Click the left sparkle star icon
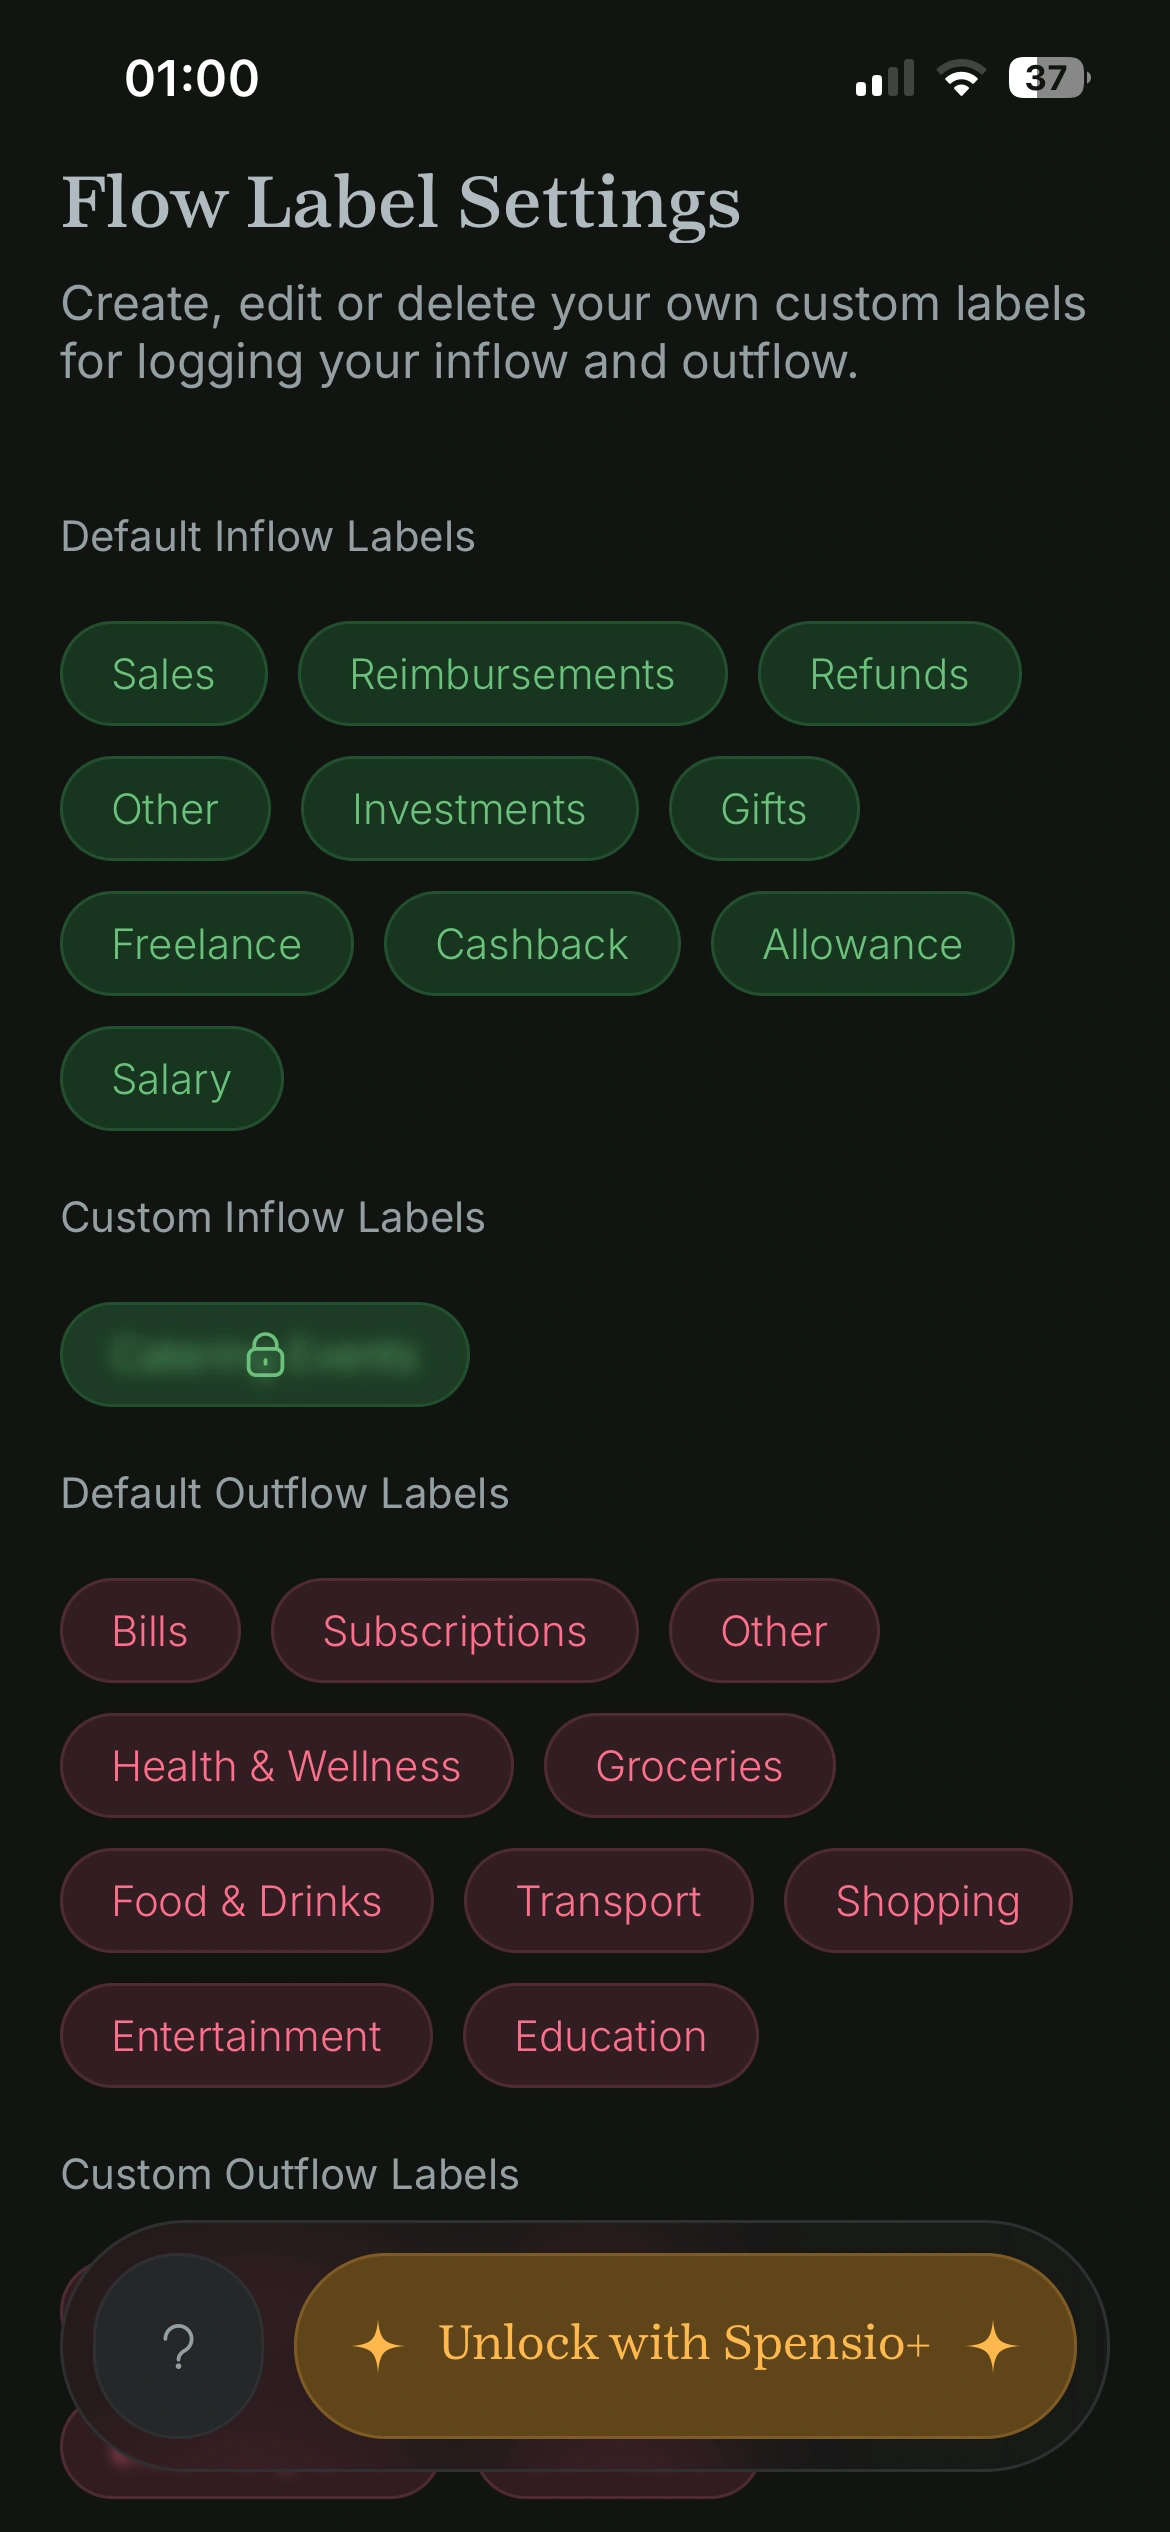 (x=378, y=2346)
